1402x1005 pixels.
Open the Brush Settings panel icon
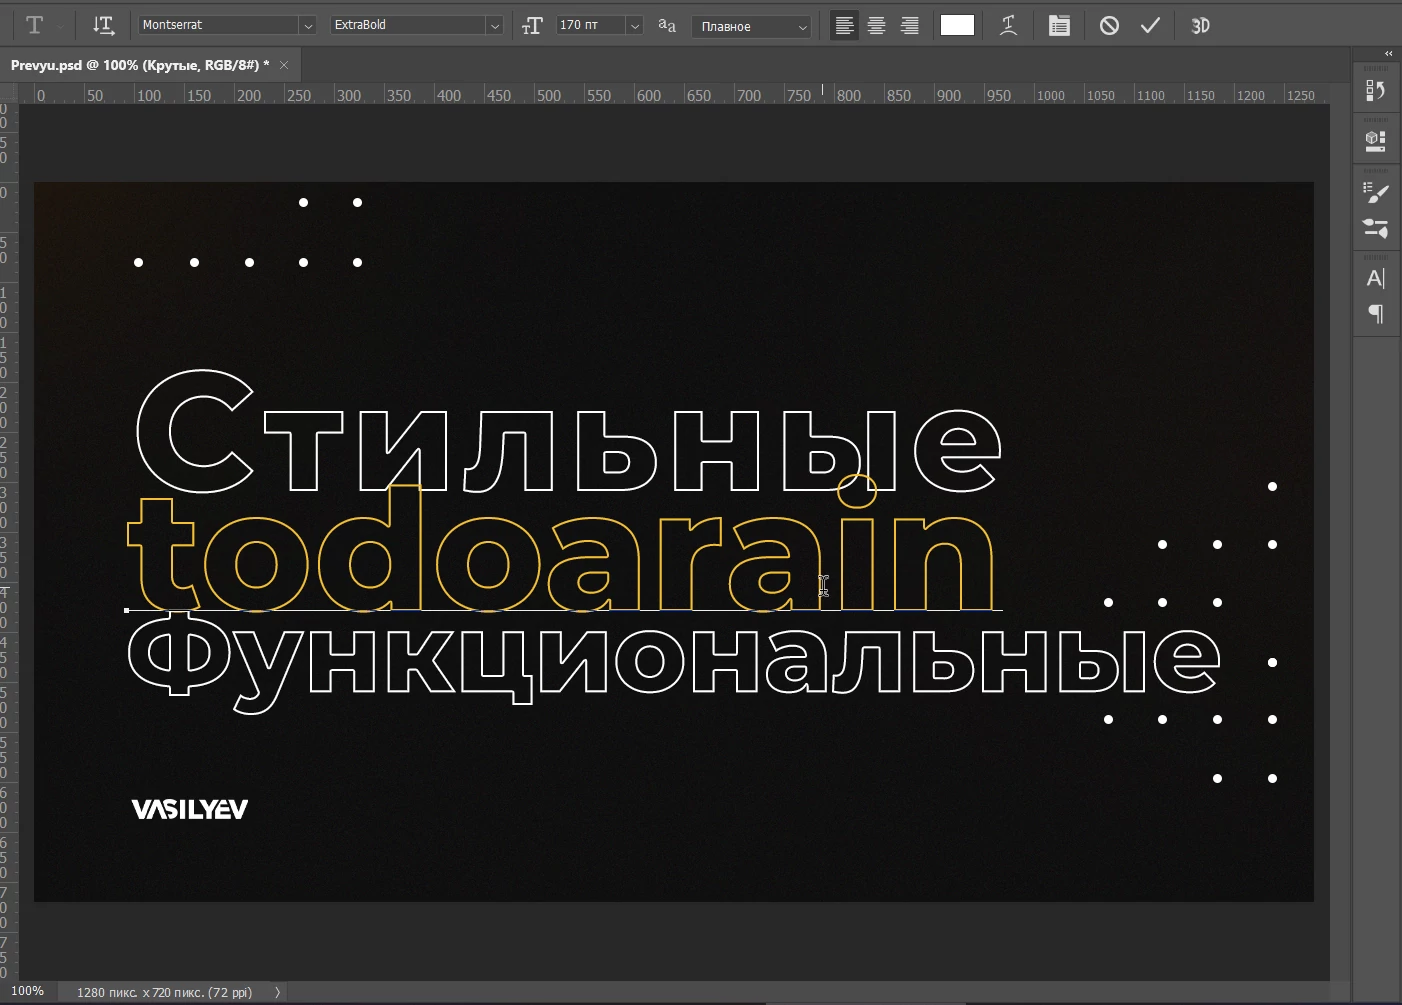click(1376, 193)
